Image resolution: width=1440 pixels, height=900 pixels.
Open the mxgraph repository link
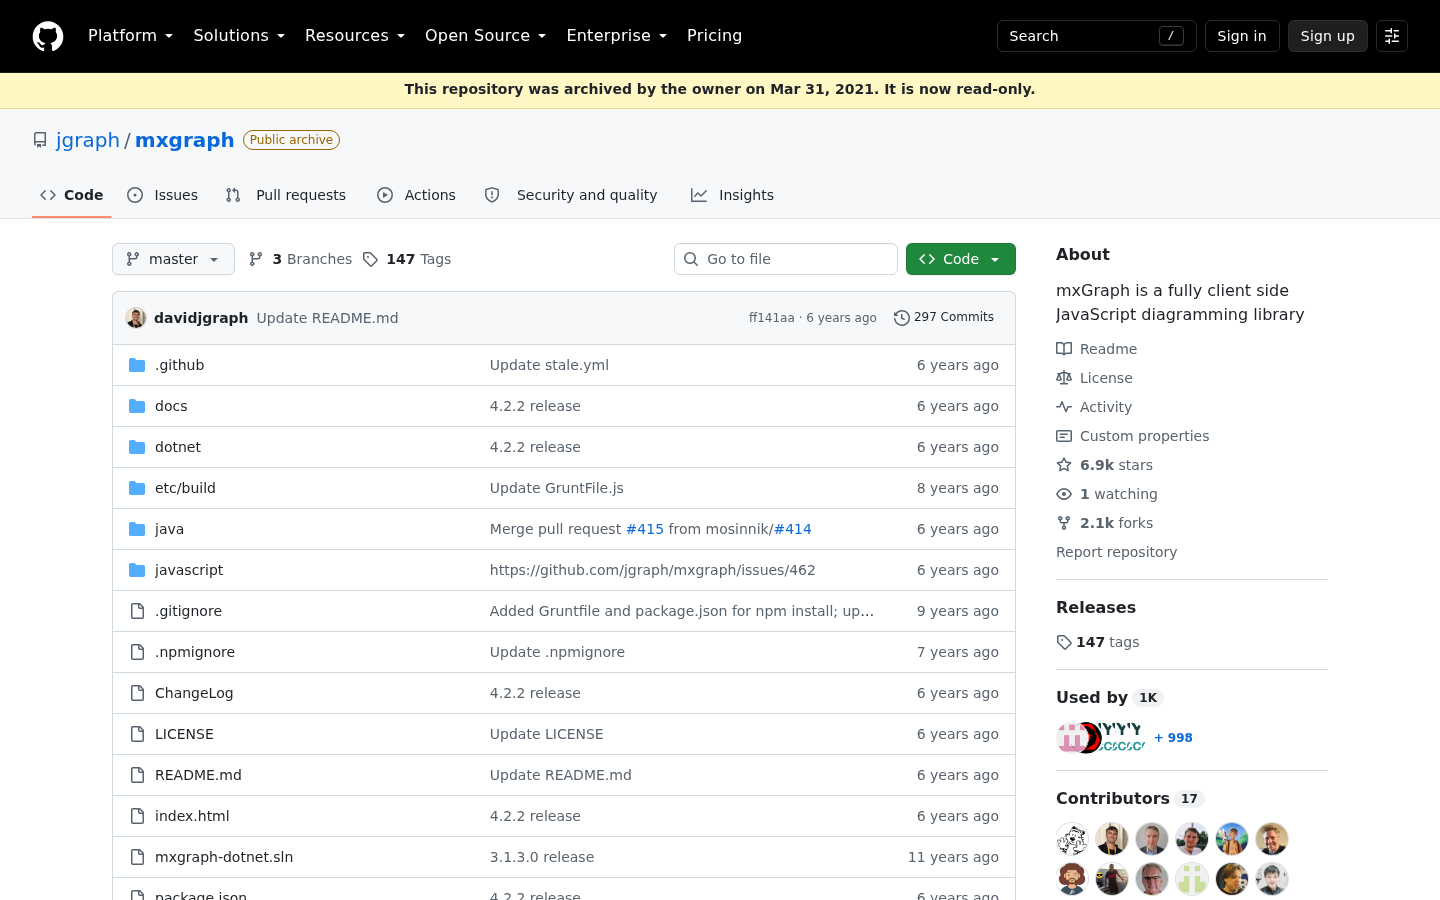(x=185, y=140)
